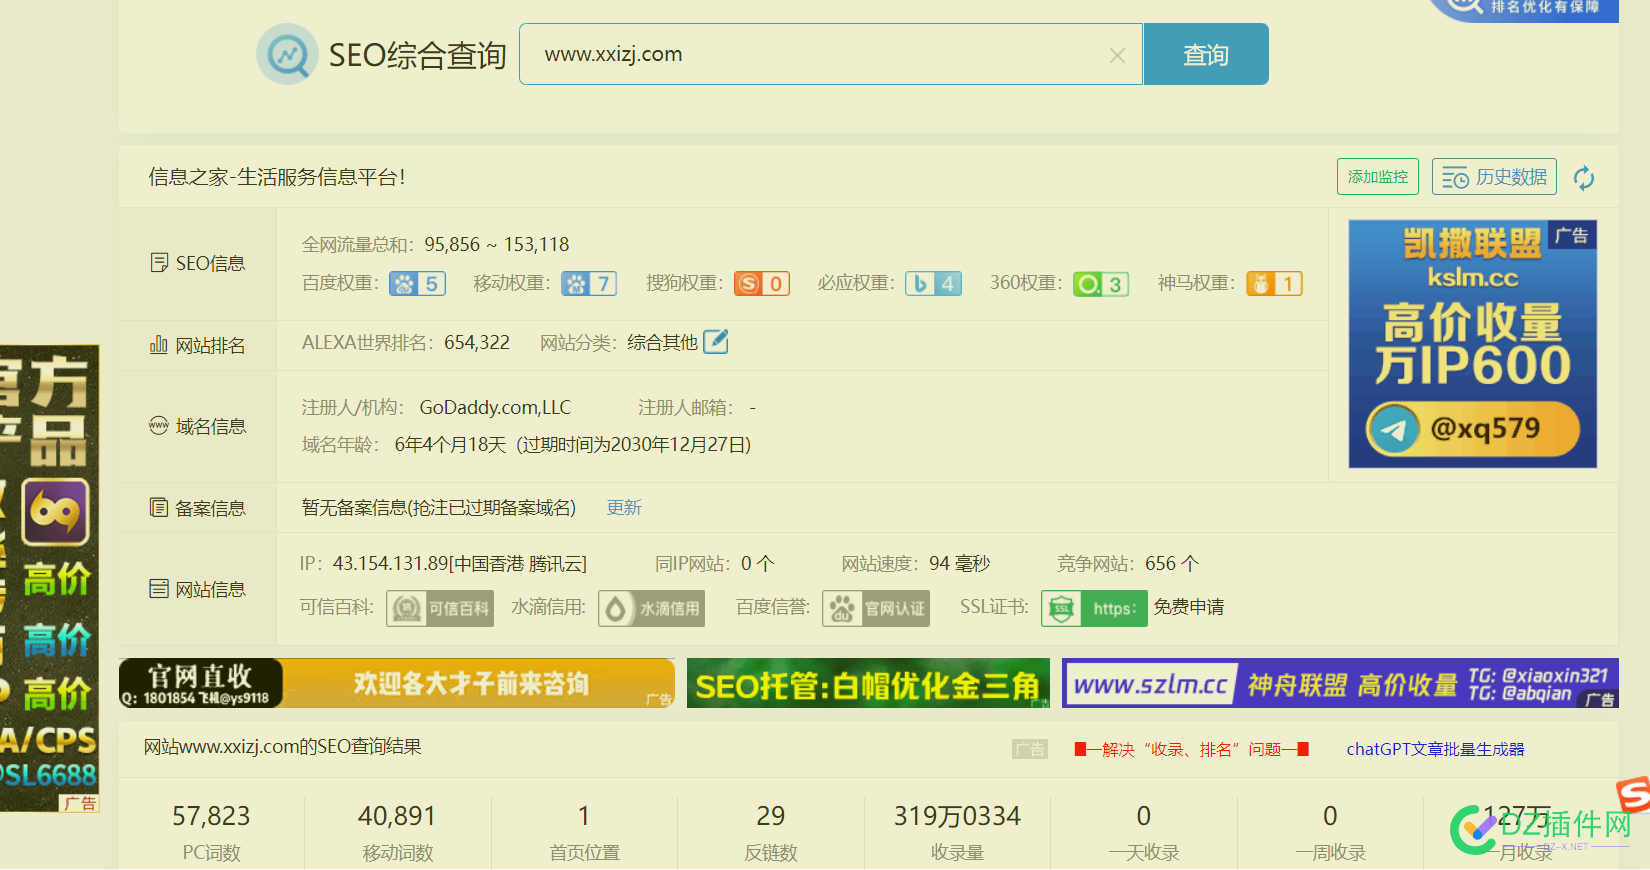The height and width of the screenshot is (870, 1650).
Task: Click the 域名信息 www globe icon
Action: coord(158,425)
